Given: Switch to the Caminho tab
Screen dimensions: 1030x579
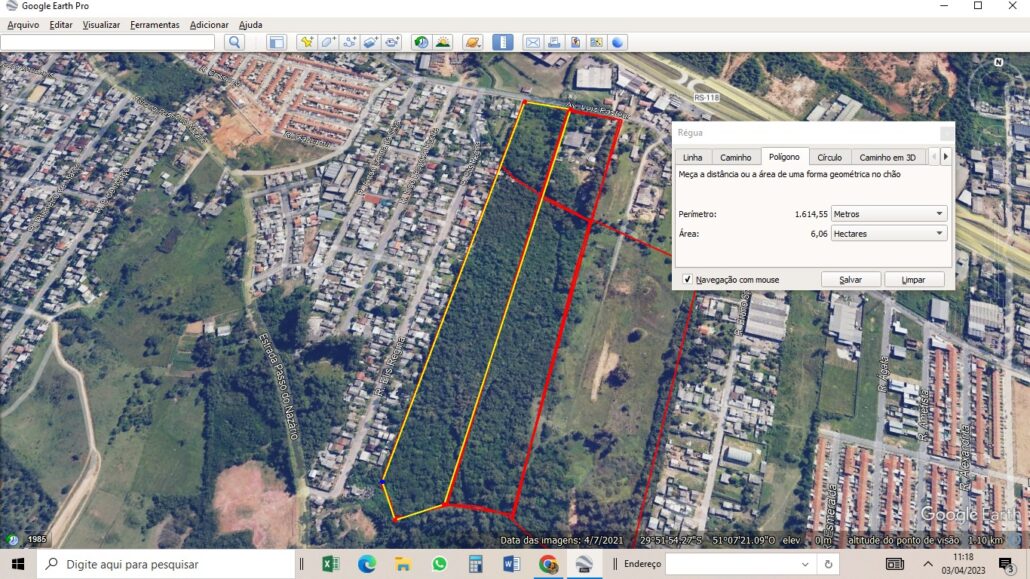Looking at the screenshot, I should coord(735,157).
